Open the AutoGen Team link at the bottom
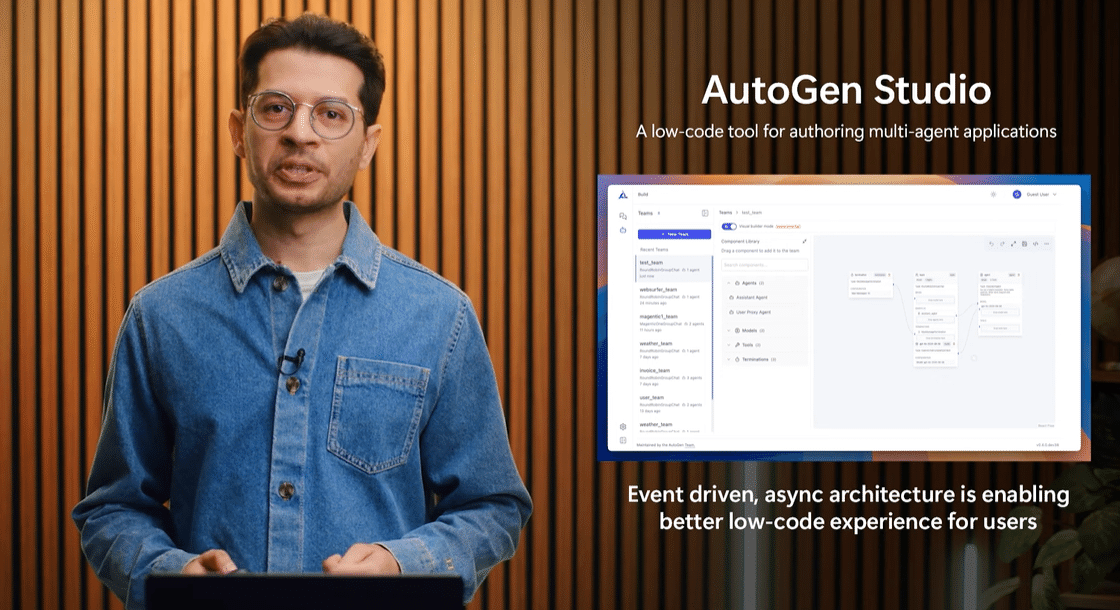This screenshot has width=1120, height=610. point(690,445)
